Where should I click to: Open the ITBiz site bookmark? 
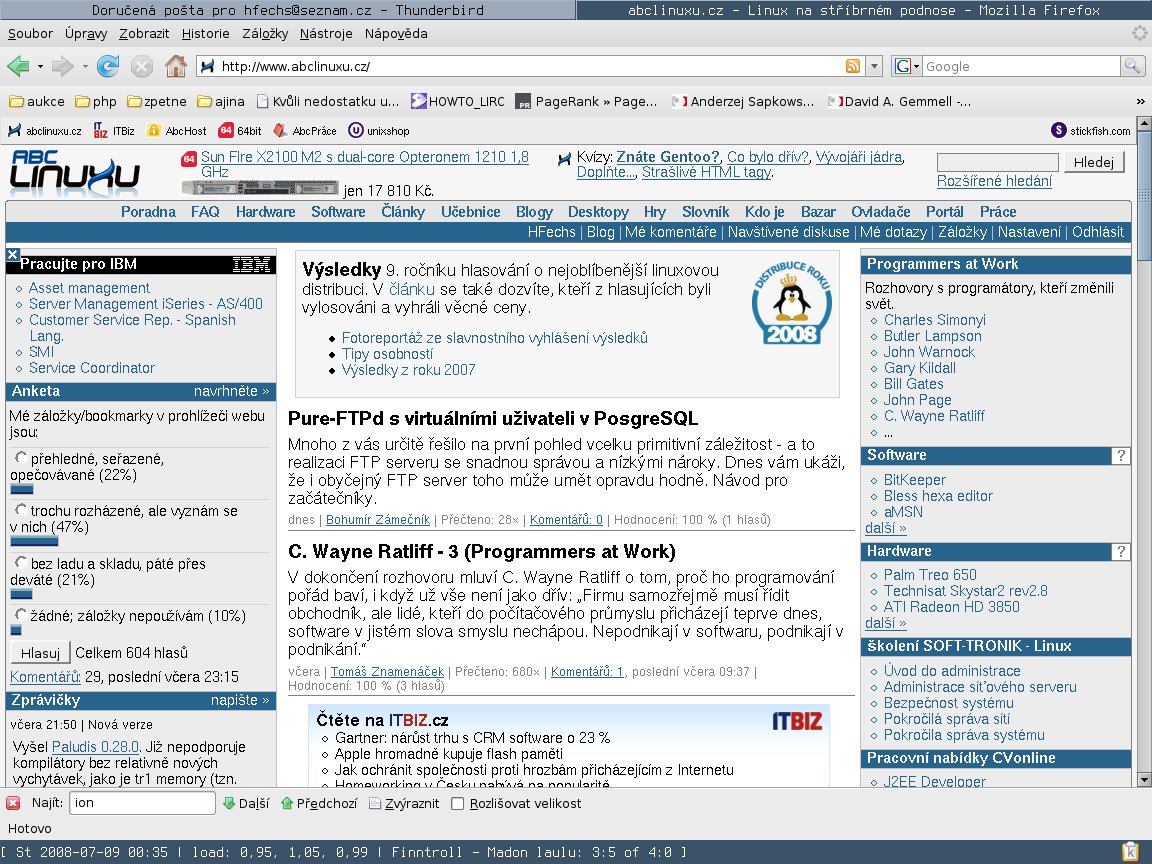click(x=115, y=131)
